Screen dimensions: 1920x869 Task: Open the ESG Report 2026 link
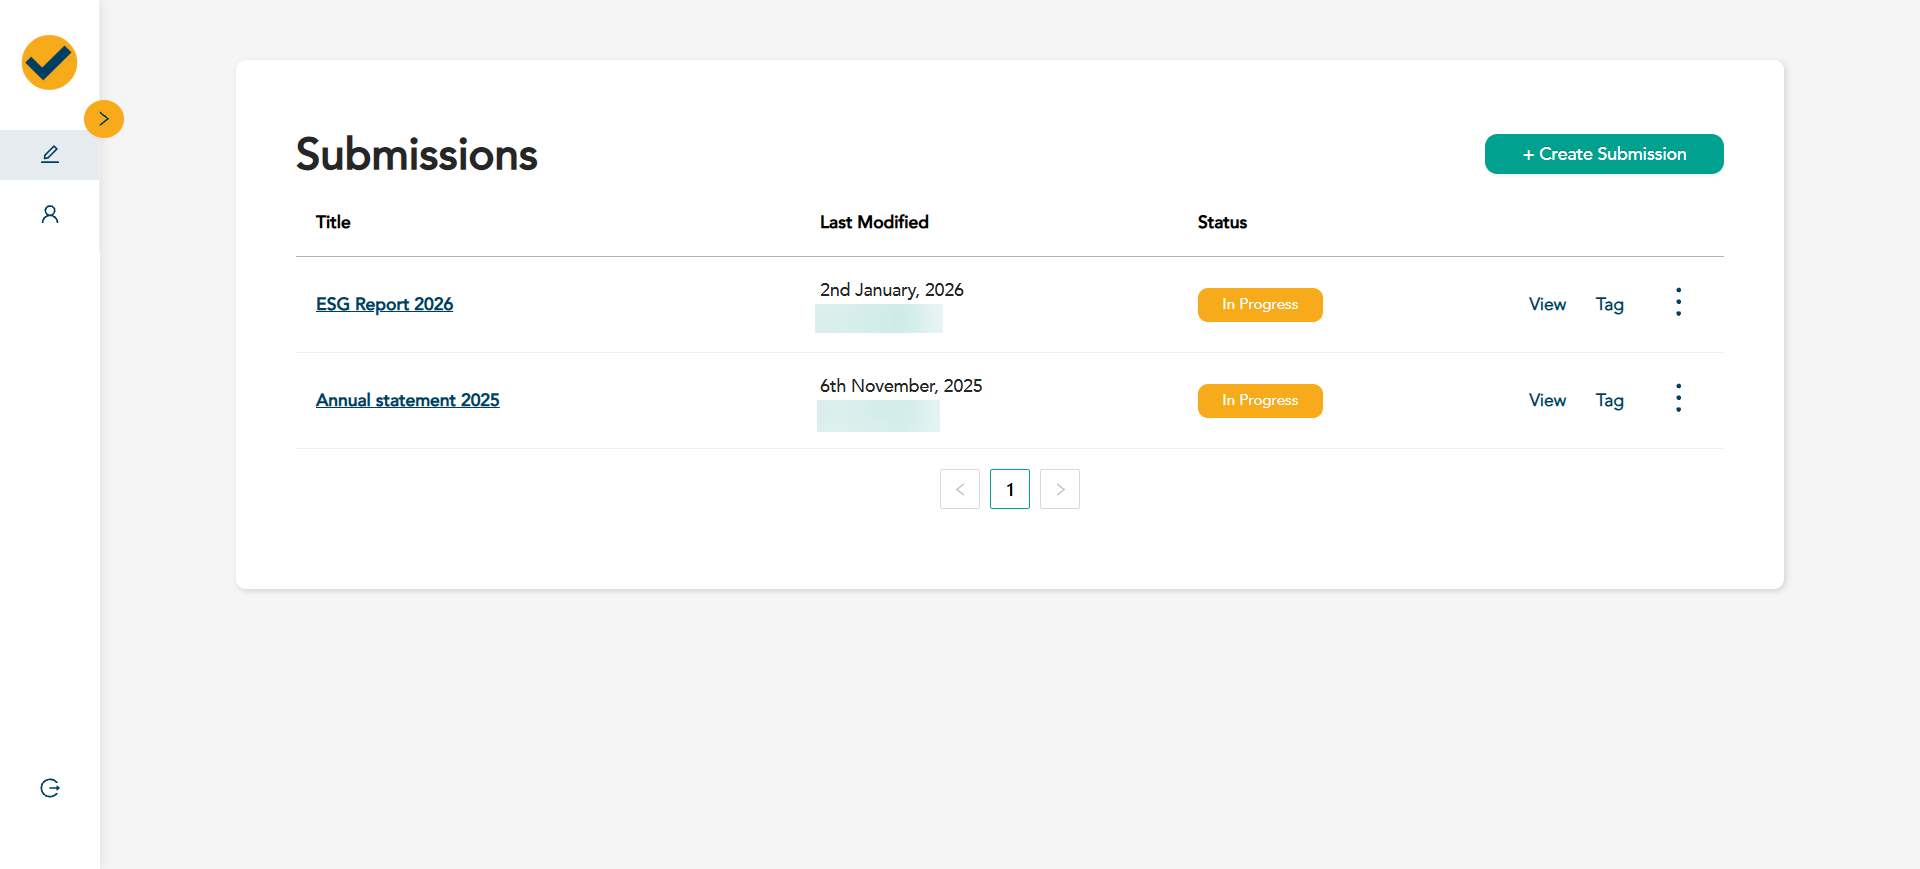[x=384, y=304]
